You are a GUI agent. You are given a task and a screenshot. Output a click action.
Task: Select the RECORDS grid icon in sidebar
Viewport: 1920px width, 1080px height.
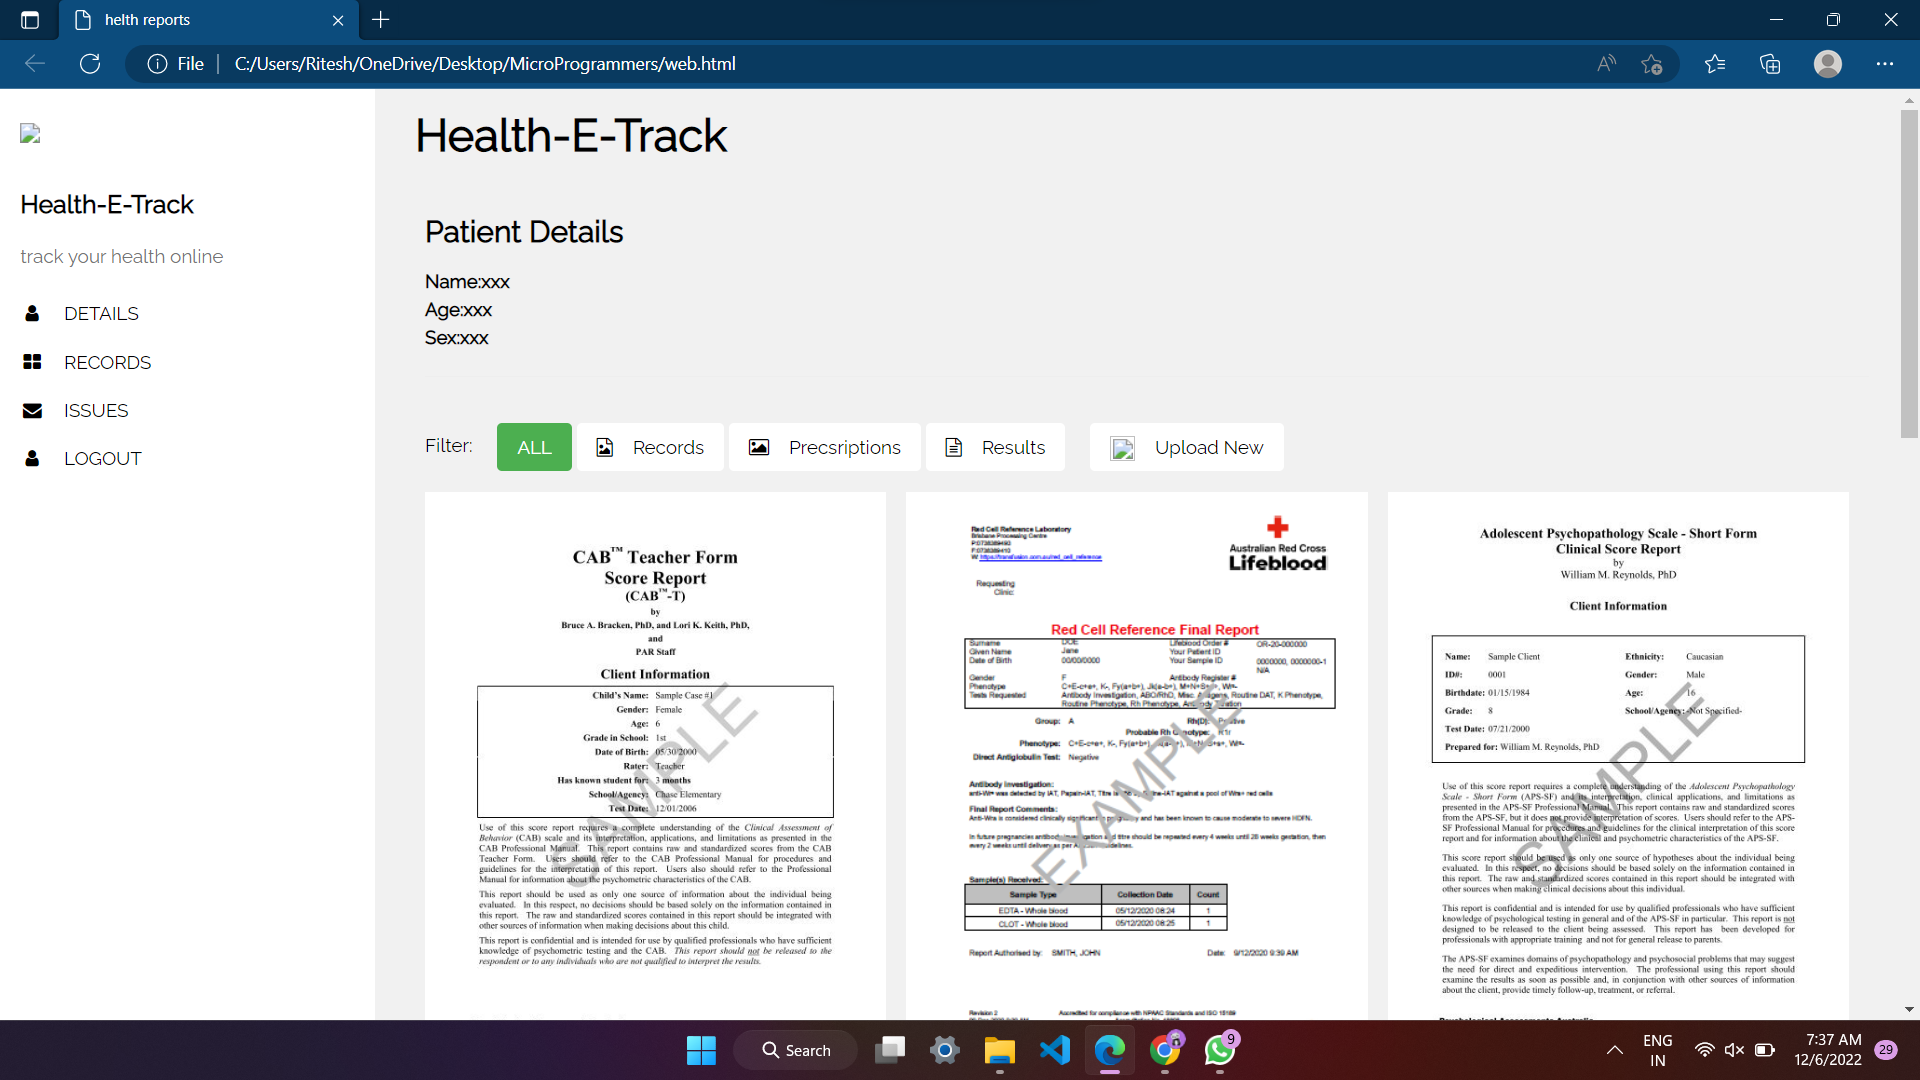tap(33, 362)
